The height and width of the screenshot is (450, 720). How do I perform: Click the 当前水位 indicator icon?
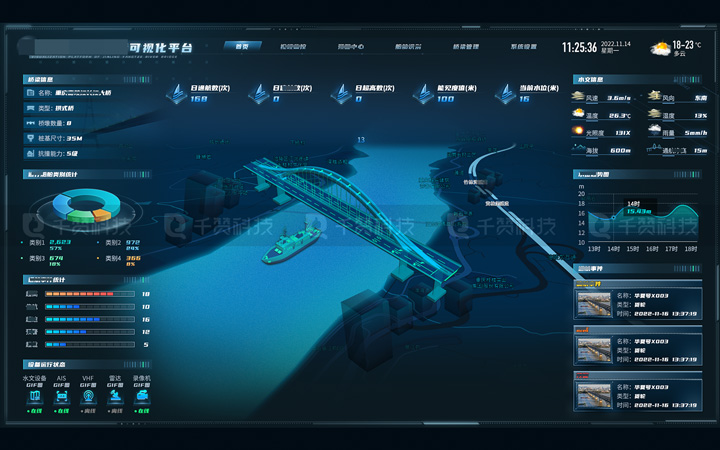(x=504, y=93)
